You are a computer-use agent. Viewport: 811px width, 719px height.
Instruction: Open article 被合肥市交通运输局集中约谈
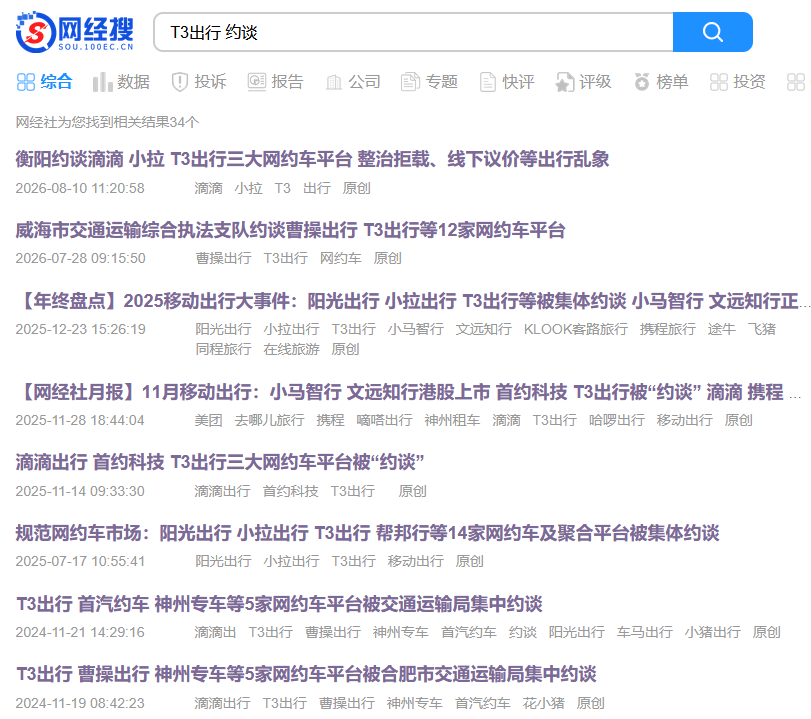(306, 674)
